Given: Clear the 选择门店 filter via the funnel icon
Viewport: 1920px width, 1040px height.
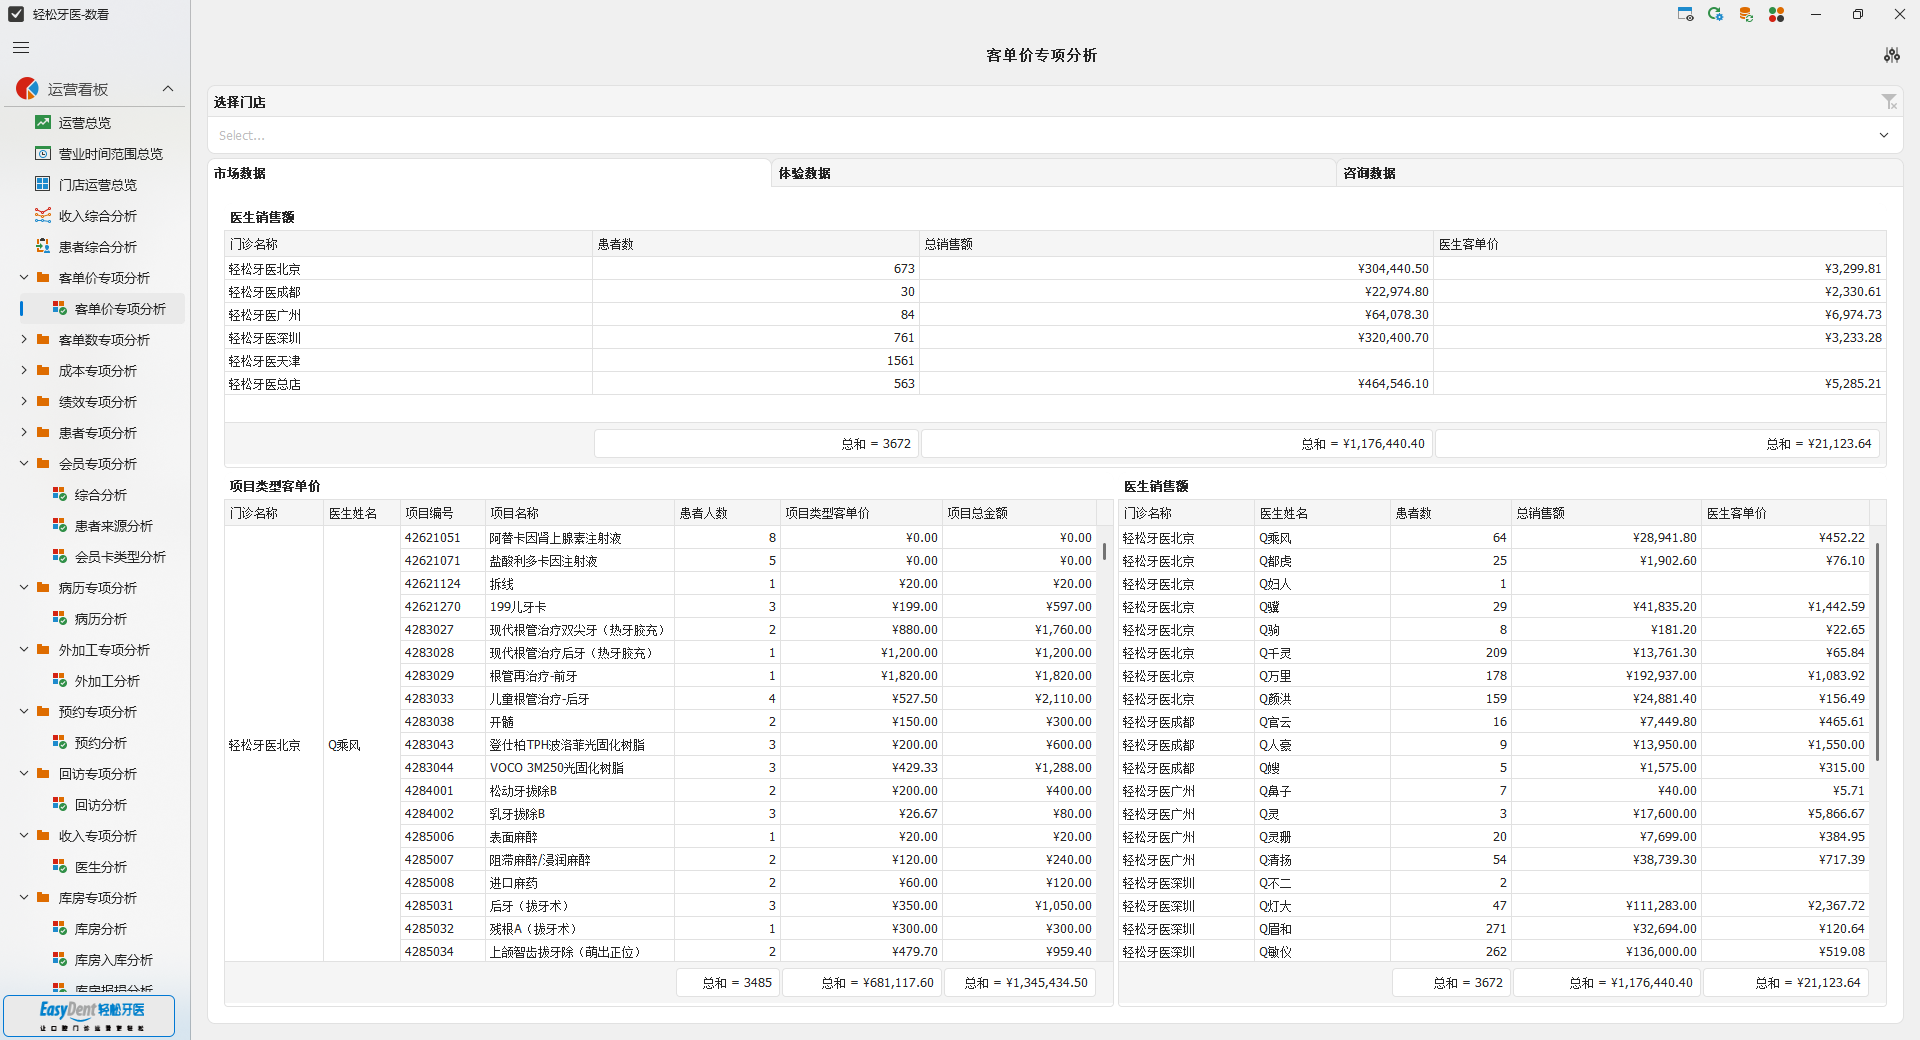Looking at the screenshot, I should pyautogui.click(x=1889, y=101).
